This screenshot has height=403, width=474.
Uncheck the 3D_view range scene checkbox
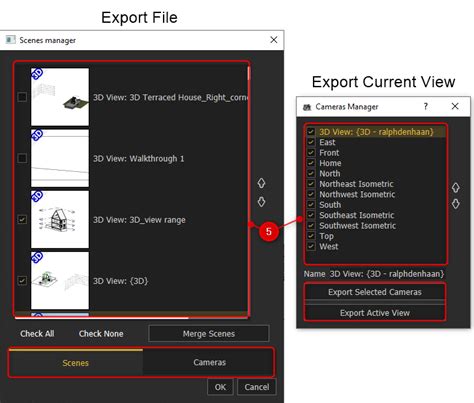[22, 219]
